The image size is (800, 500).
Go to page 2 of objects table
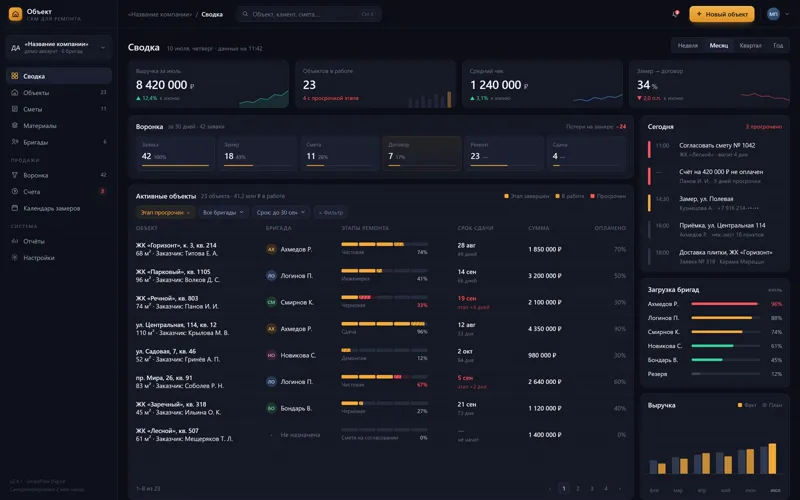(578, 488)
